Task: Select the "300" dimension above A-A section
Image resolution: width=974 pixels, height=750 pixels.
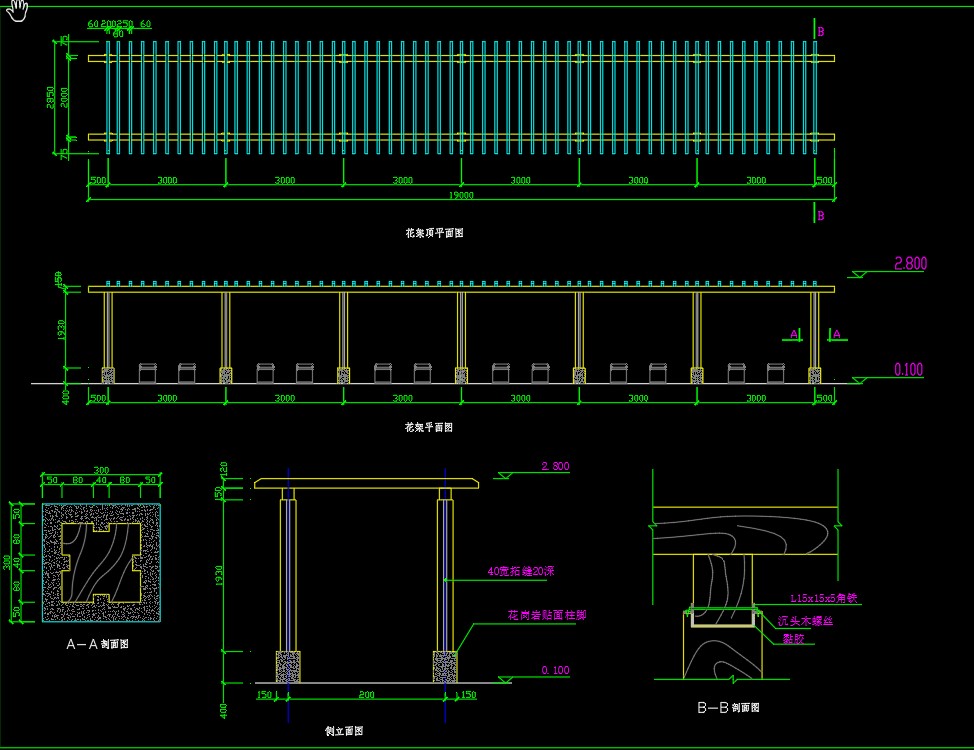Action: point(101,470)
